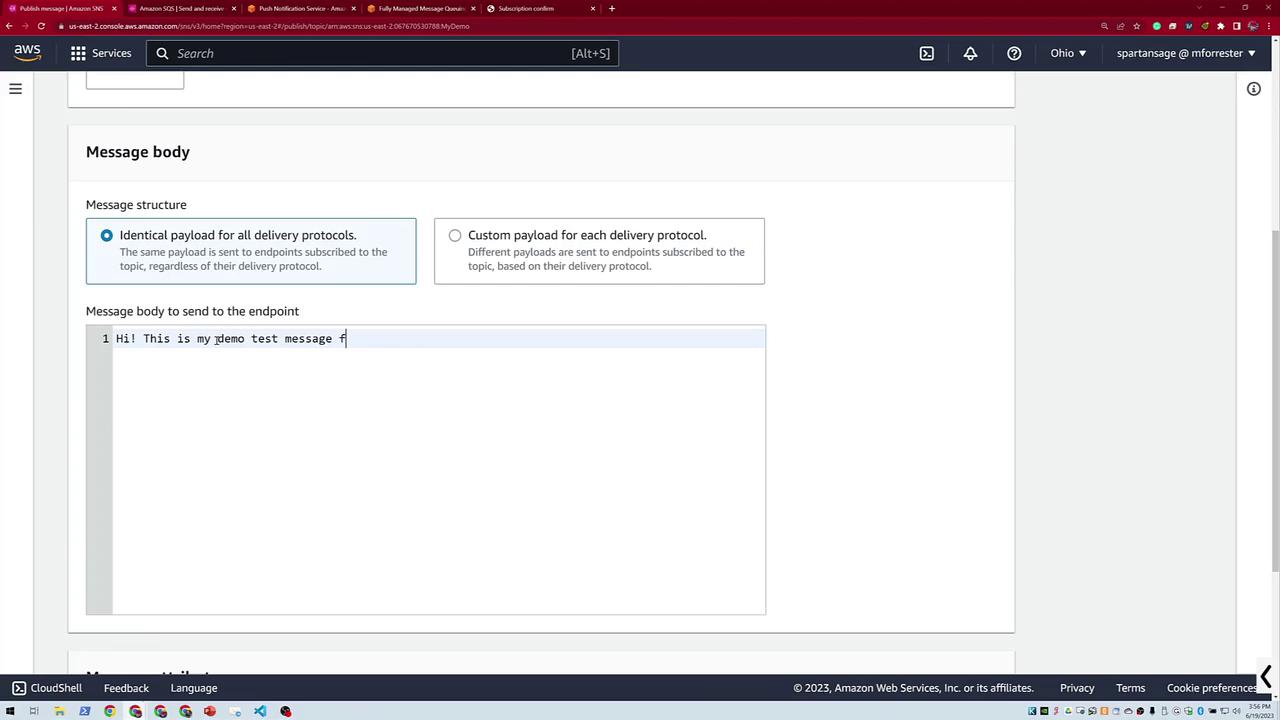The image size is (1280, 720).
Task: Open the taskbar clock showing 3:56 PM
Action: (1258, 711)
